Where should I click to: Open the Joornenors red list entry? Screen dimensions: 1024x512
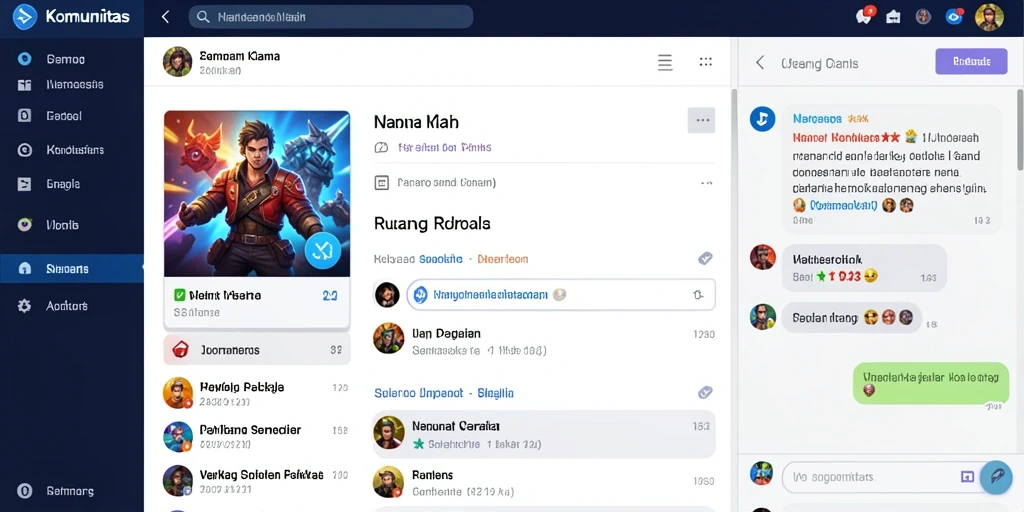(257, 349)
